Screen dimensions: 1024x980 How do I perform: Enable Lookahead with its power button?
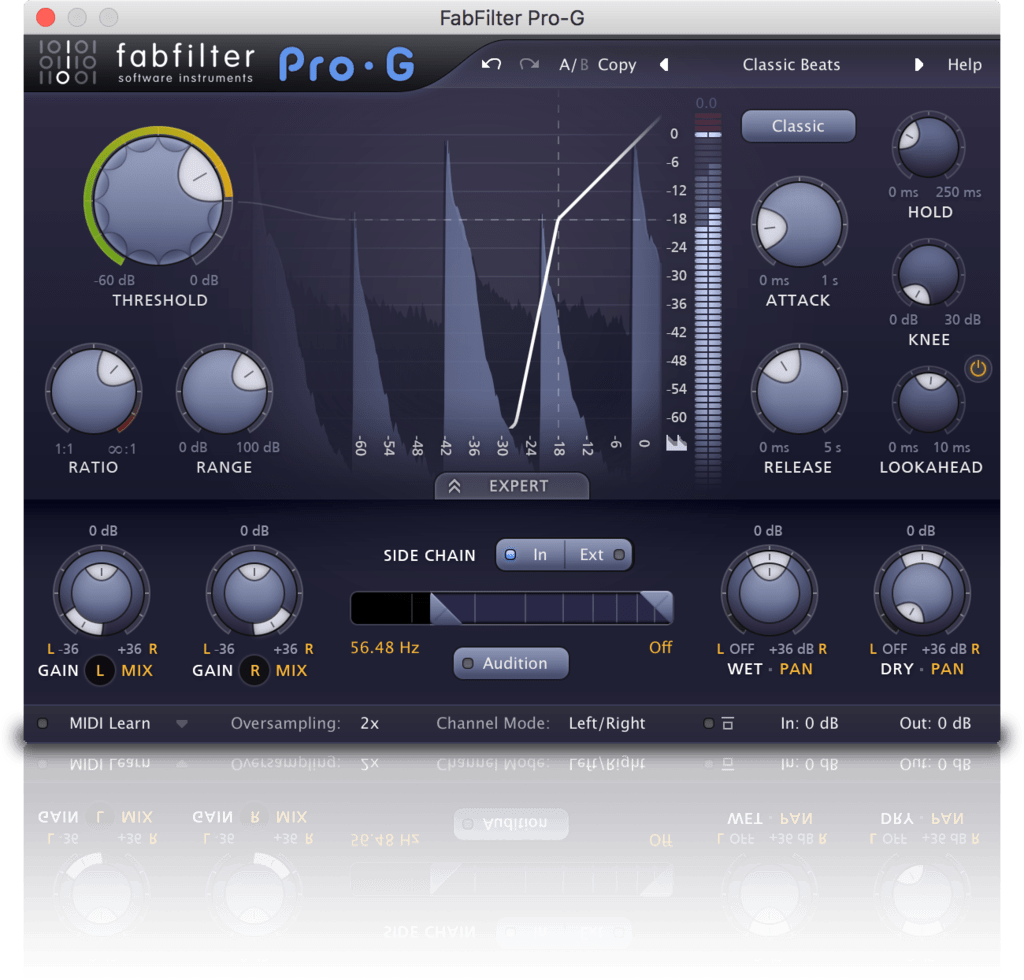tap(978, 369)
